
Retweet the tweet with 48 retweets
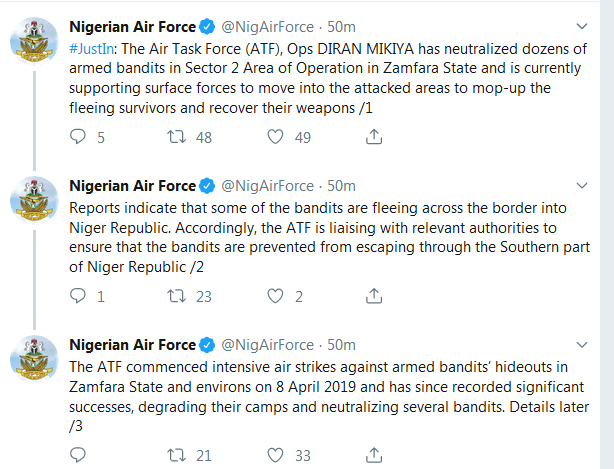177,137
